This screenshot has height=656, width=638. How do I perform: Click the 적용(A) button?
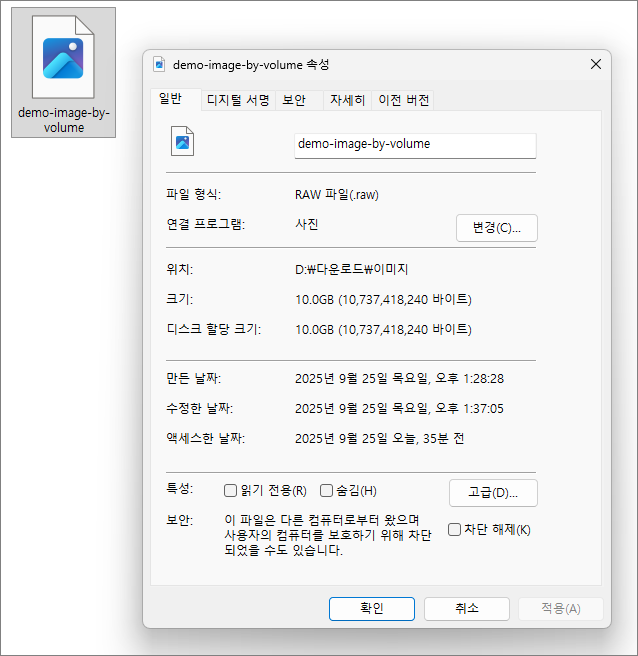pyautogui.click(x=560, y=608)
